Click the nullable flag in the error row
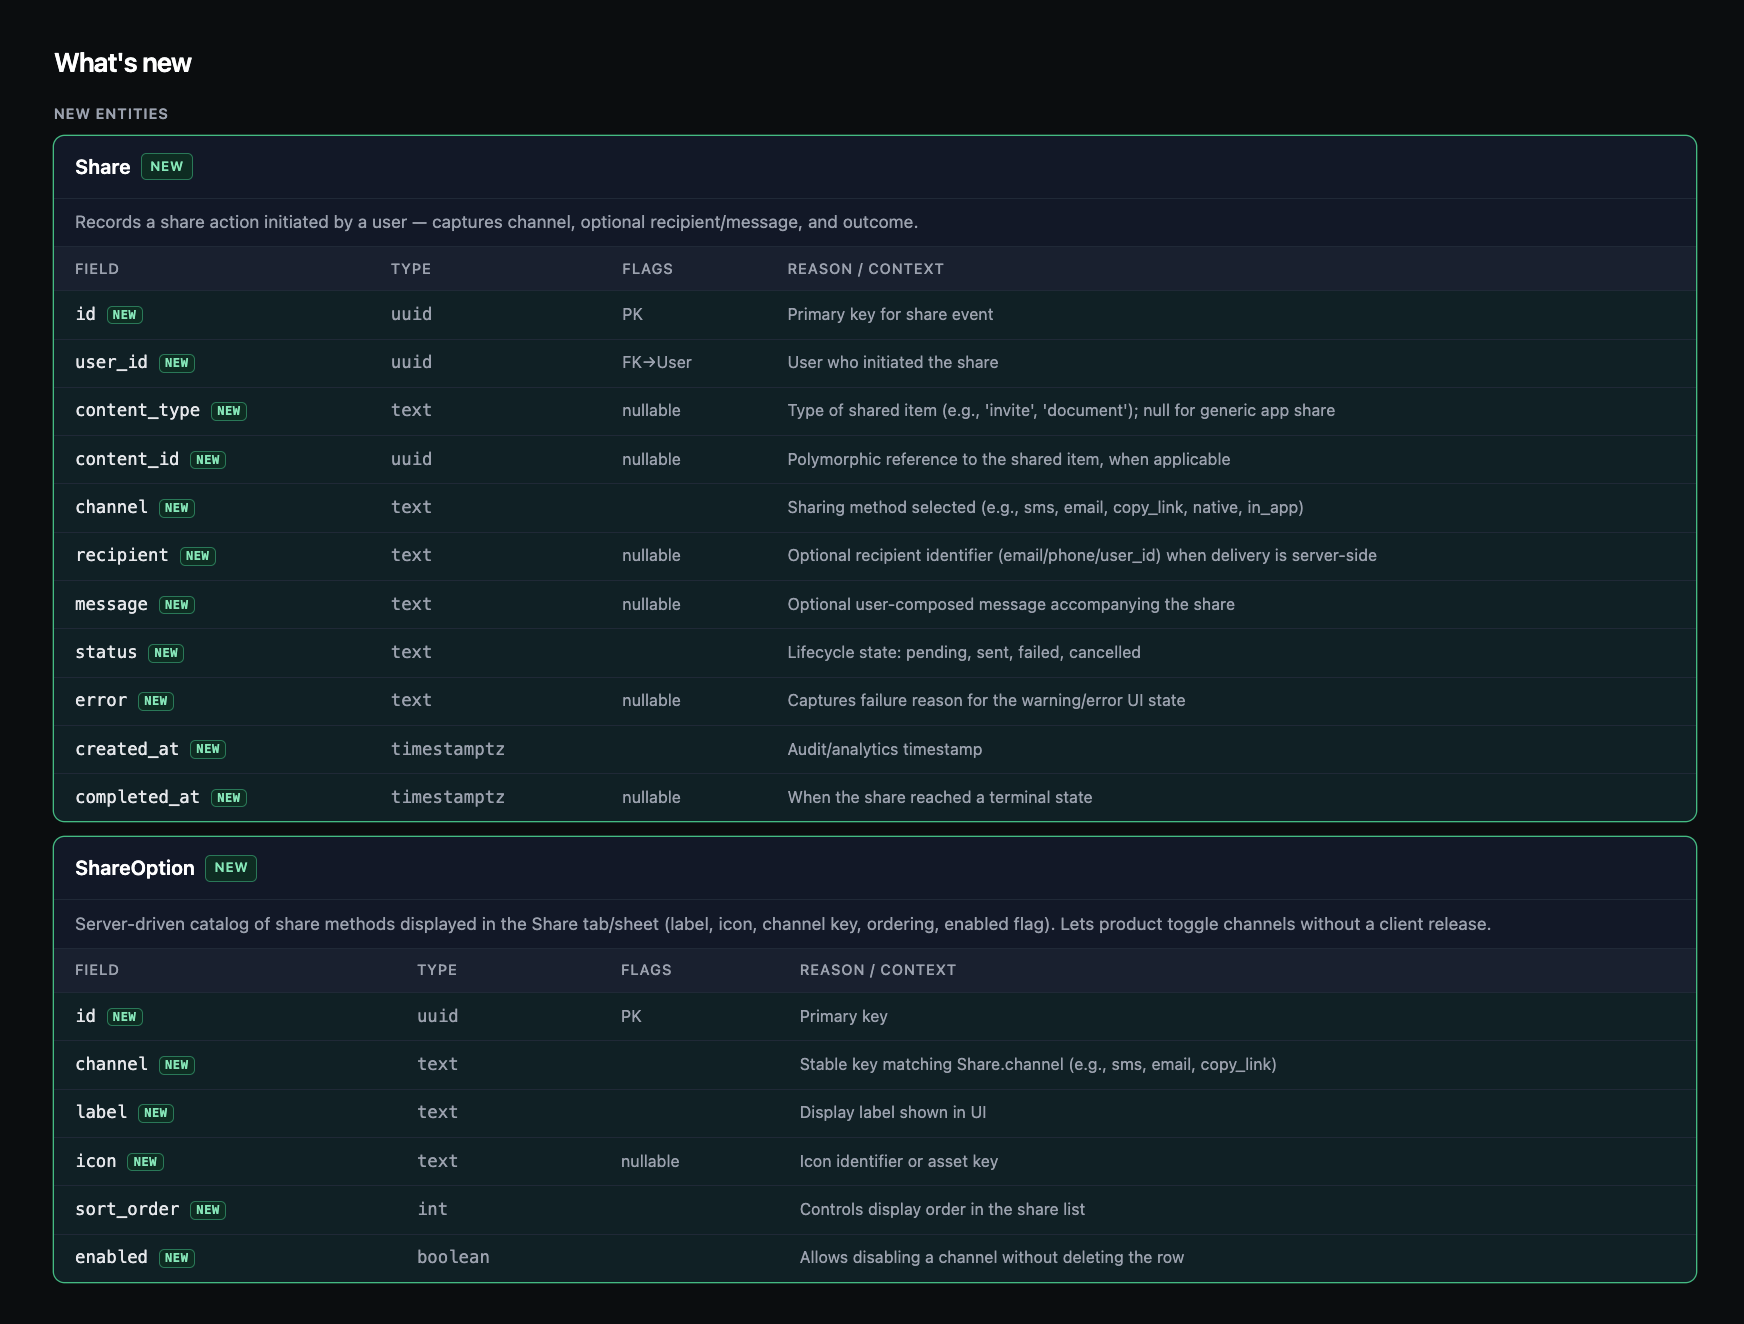1744x1324 pixels. 651,700
